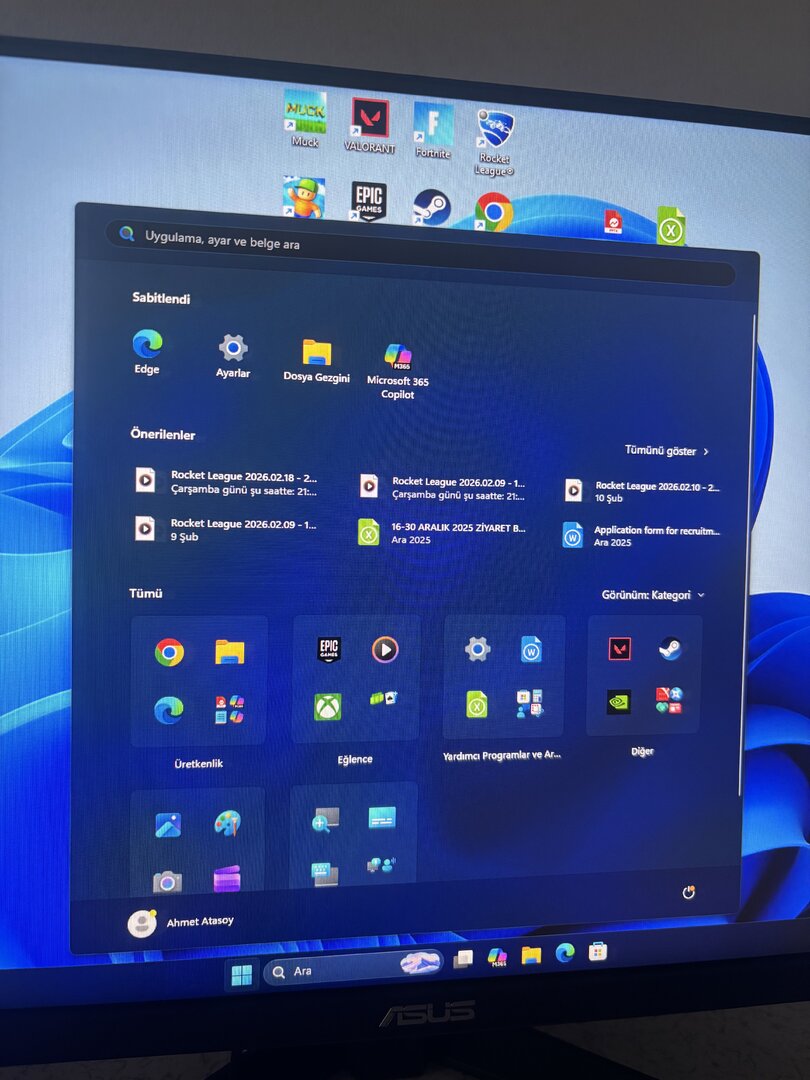Launch Rocket League from the desktop
The width and height of the screenshot is (810, 1080).
pyautogui.click(x=495, y=142)
